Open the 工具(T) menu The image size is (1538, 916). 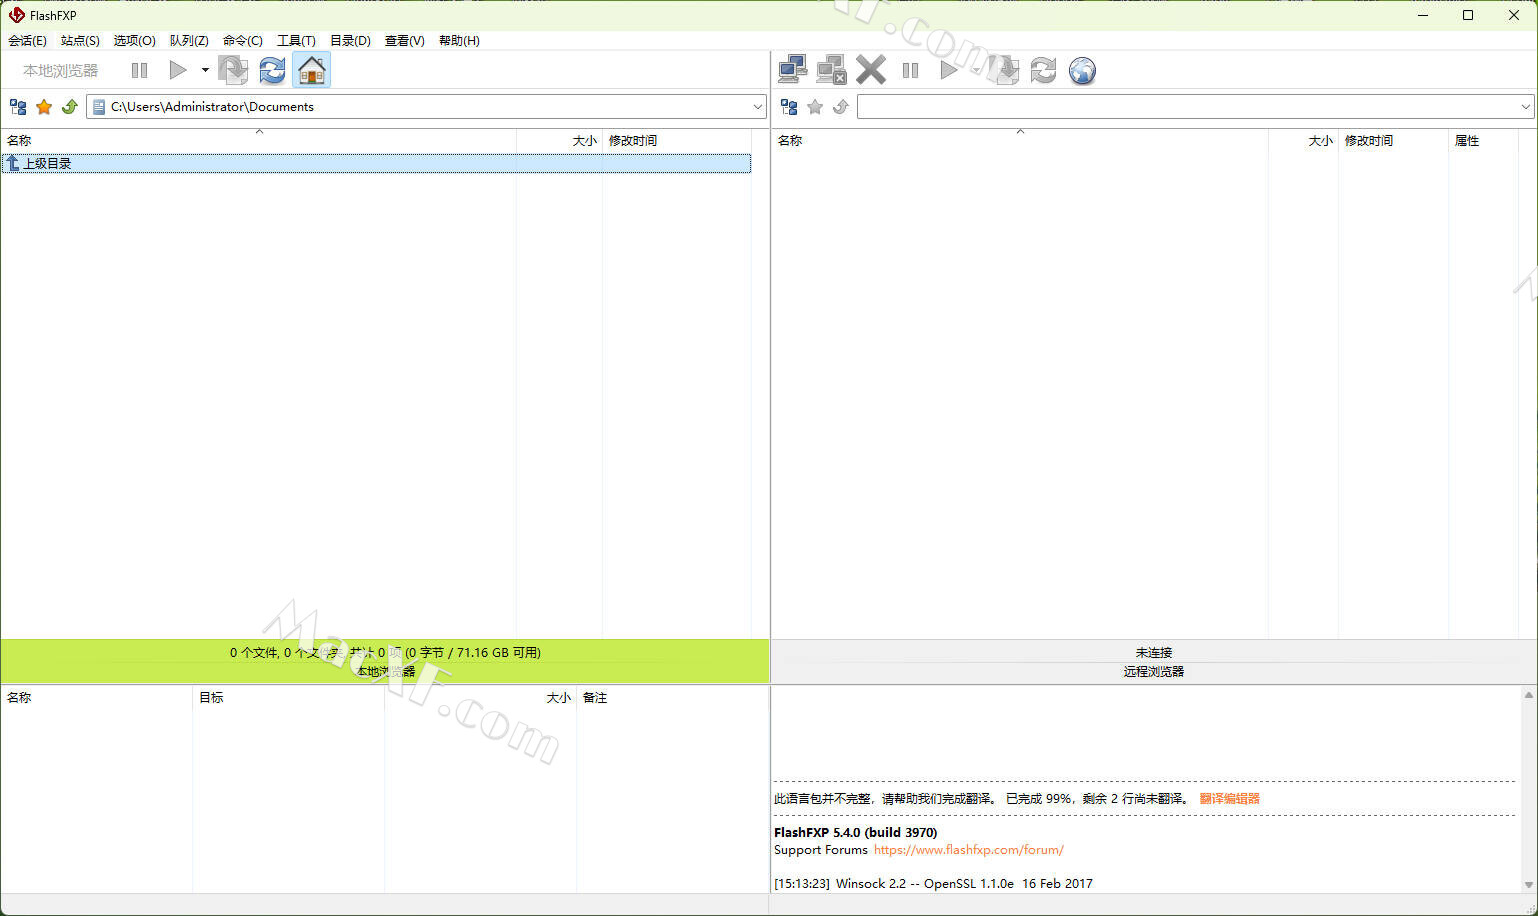[296, 41]
